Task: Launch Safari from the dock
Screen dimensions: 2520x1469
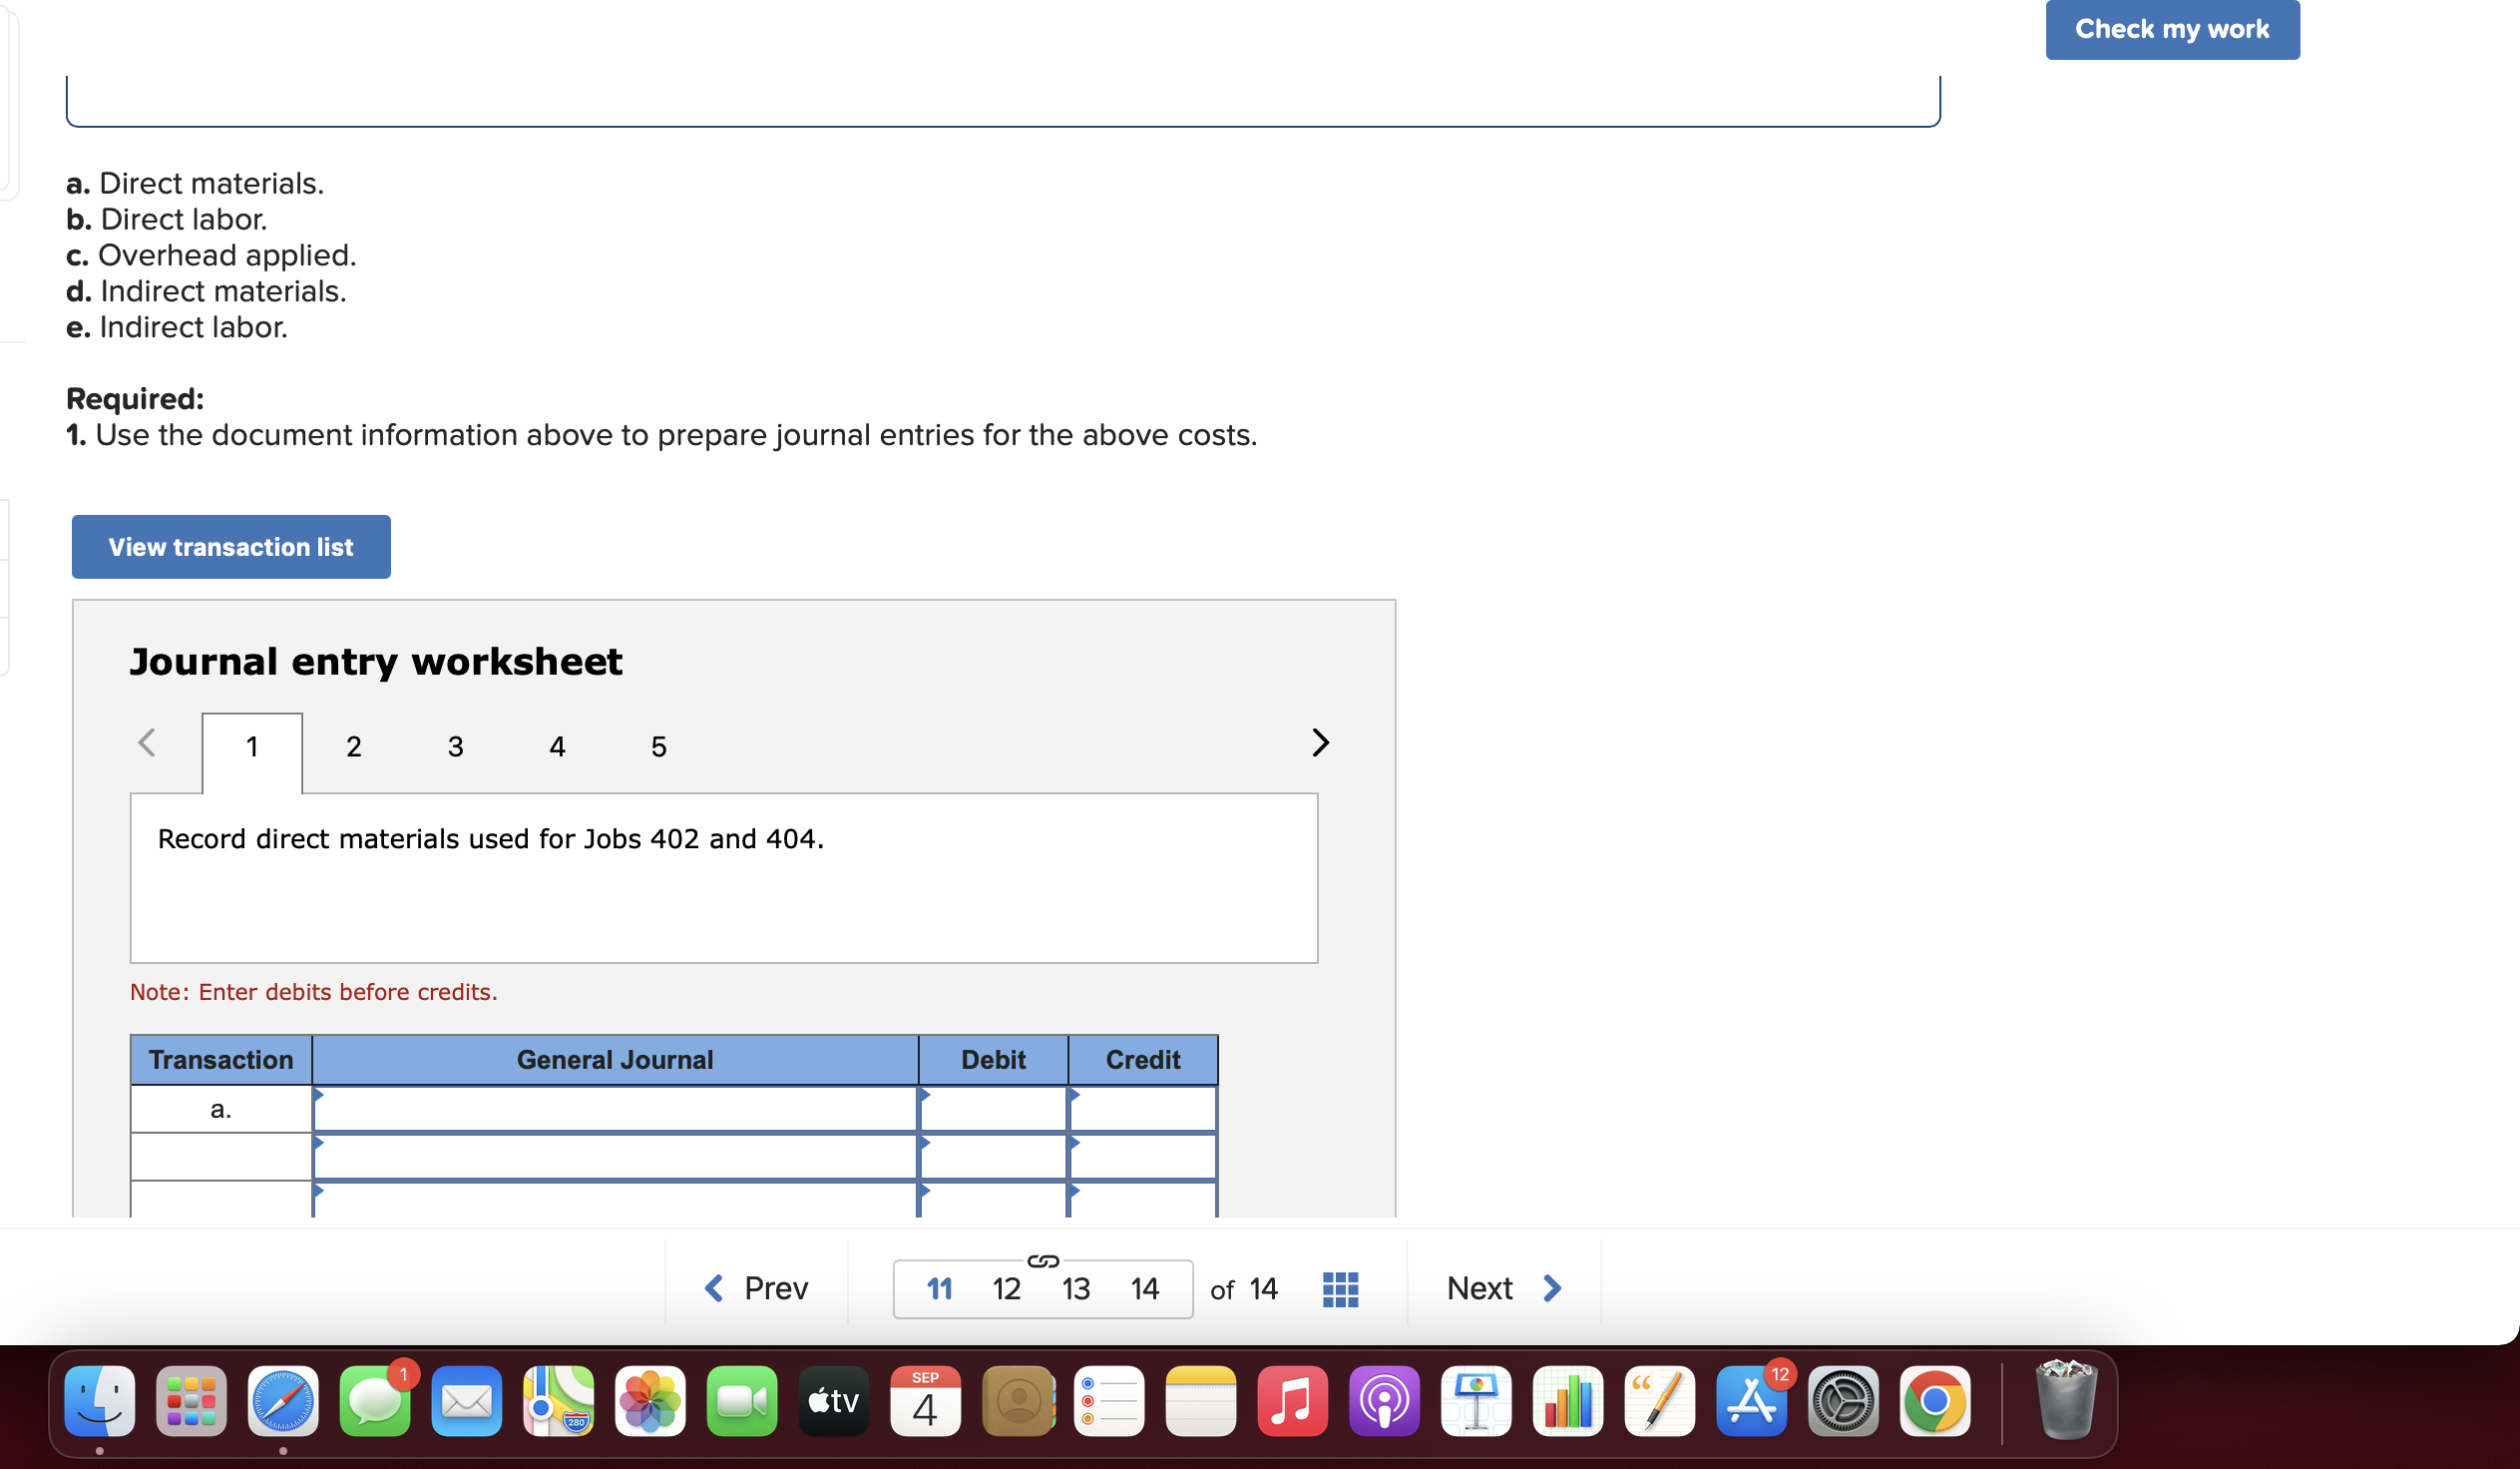Action: (283, 1401)
